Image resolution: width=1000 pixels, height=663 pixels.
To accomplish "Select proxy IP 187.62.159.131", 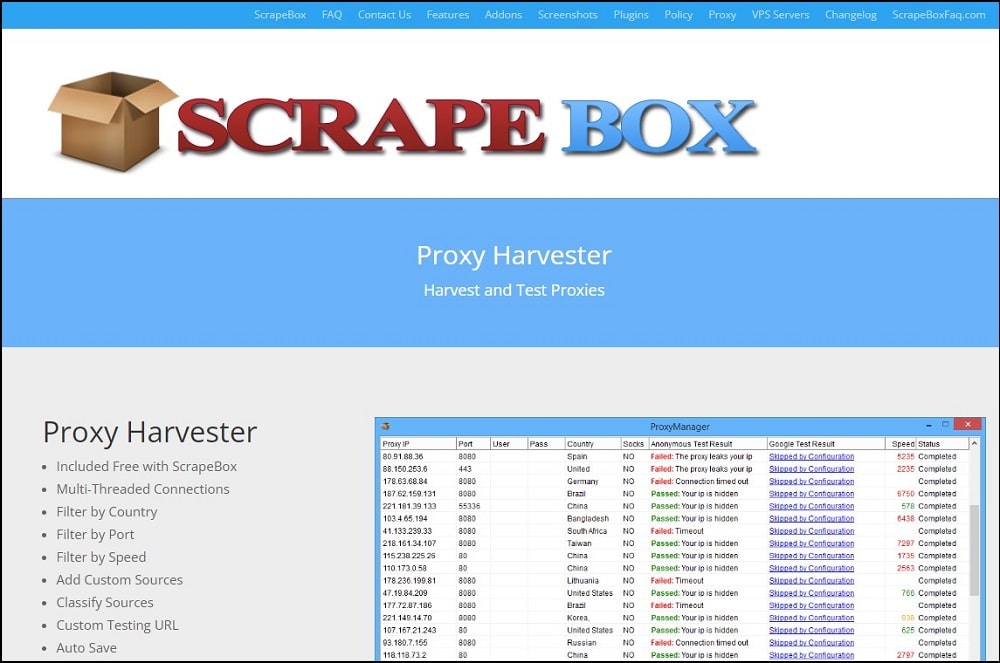I will [409, 493].
